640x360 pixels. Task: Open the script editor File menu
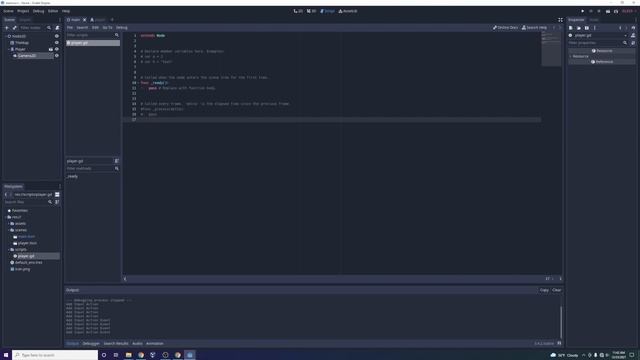pos(70,27)
